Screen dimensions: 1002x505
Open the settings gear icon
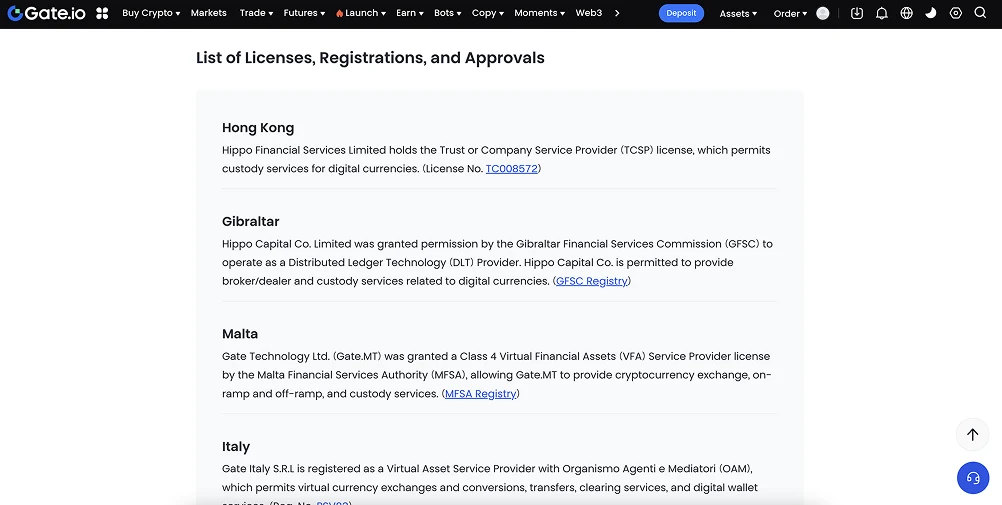coord(956,13)
